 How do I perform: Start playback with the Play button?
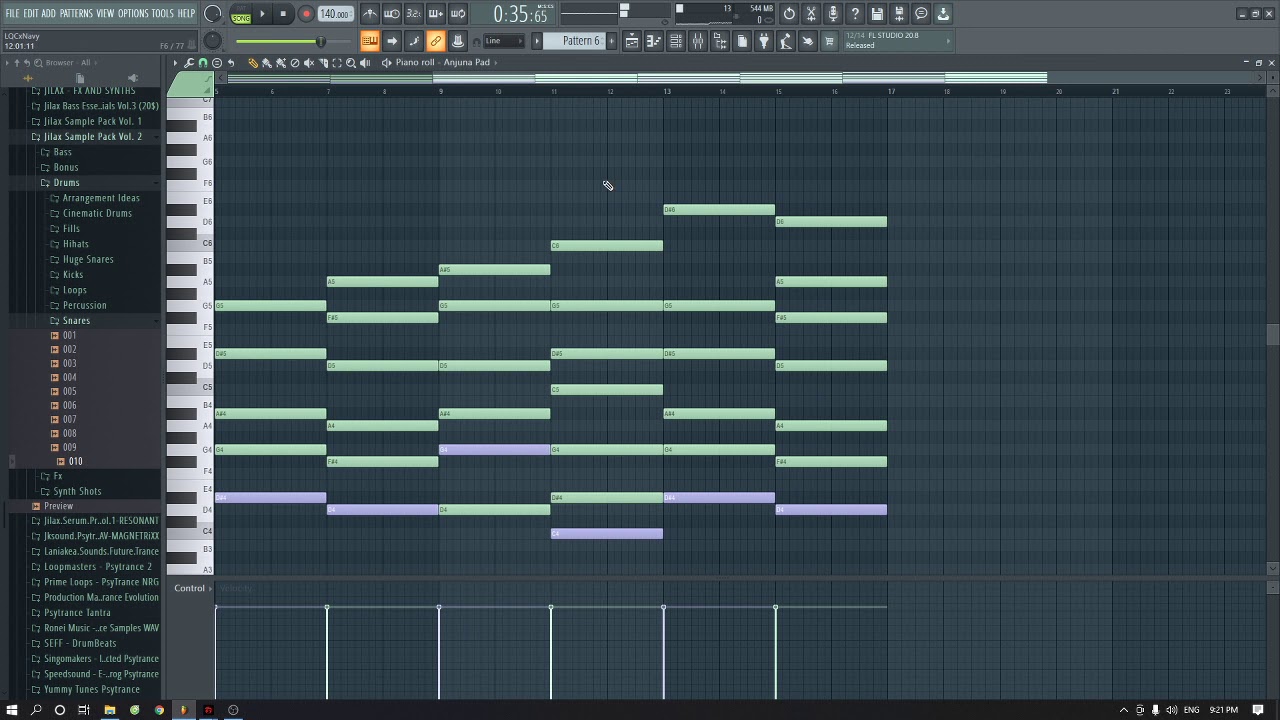[262, 14]
